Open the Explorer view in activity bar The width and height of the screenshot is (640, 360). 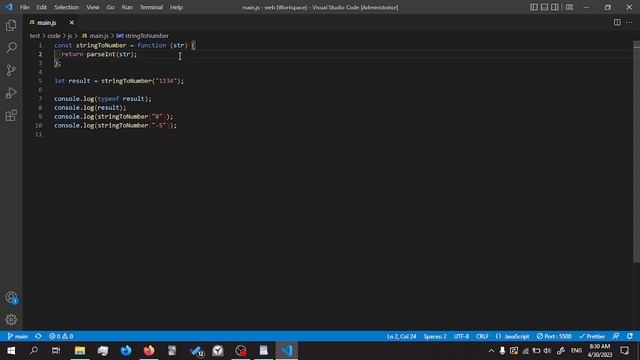[x=11, y=25]
